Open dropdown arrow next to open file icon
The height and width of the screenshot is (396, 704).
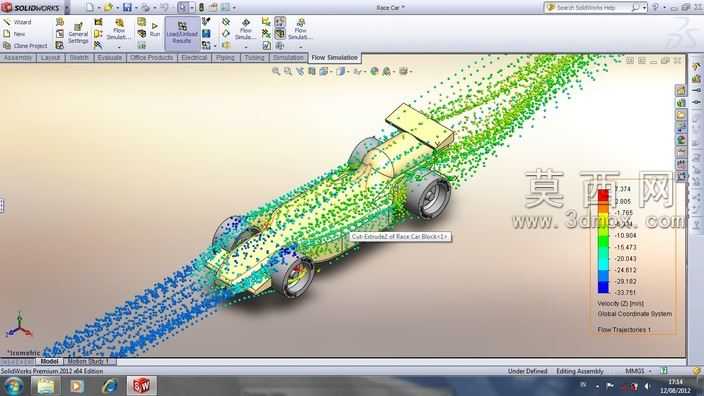click(117, 8)
